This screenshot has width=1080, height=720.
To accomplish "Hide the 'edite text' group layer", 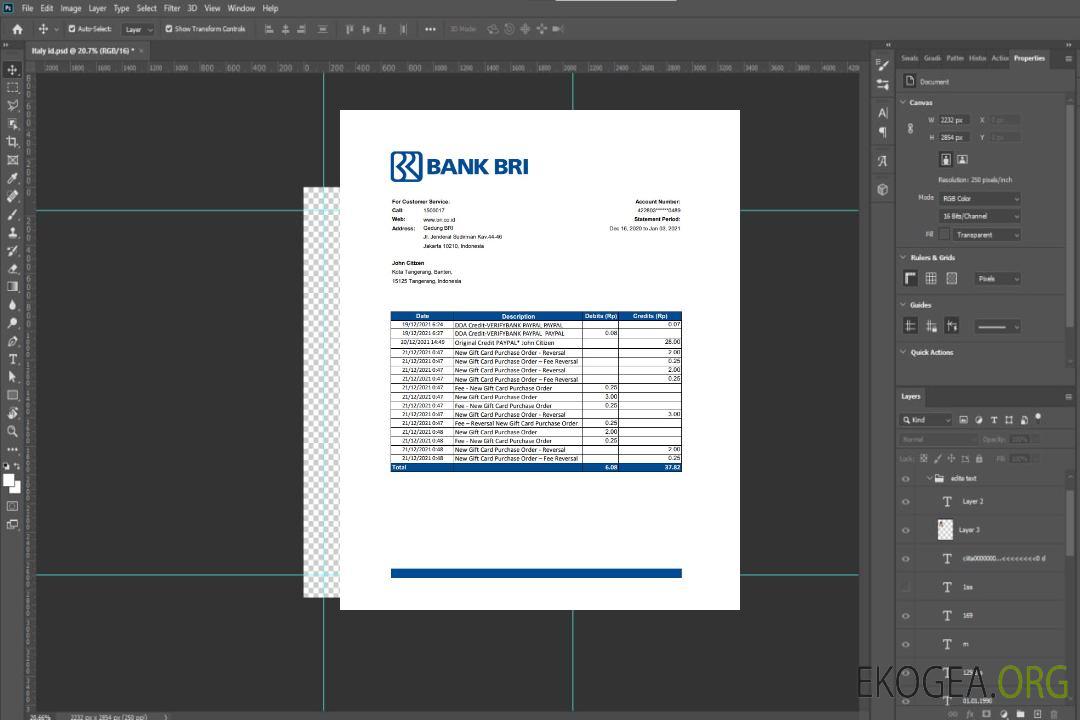I will tap(906, 479).
